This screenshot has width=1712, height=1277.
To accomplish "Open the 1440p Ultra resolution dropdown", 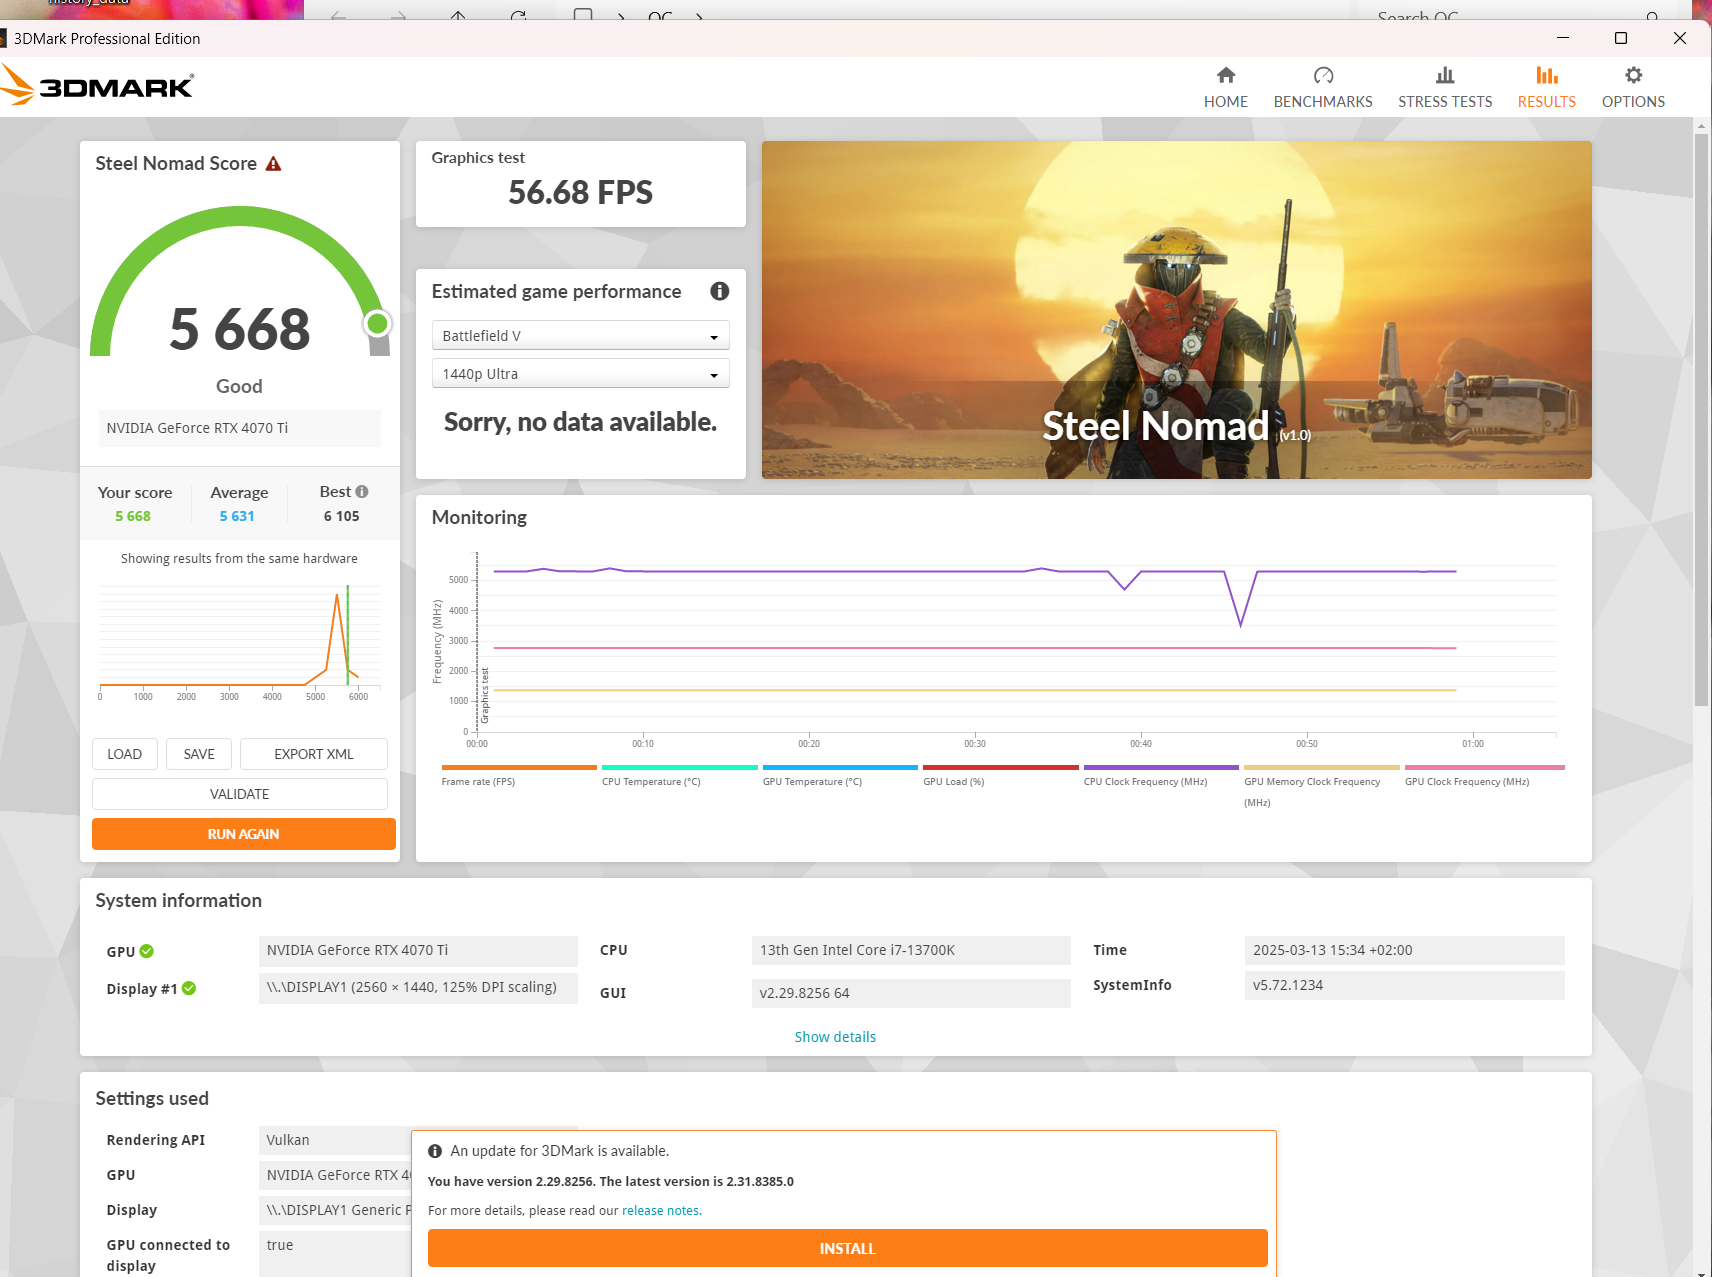I will tap(581, 374).
